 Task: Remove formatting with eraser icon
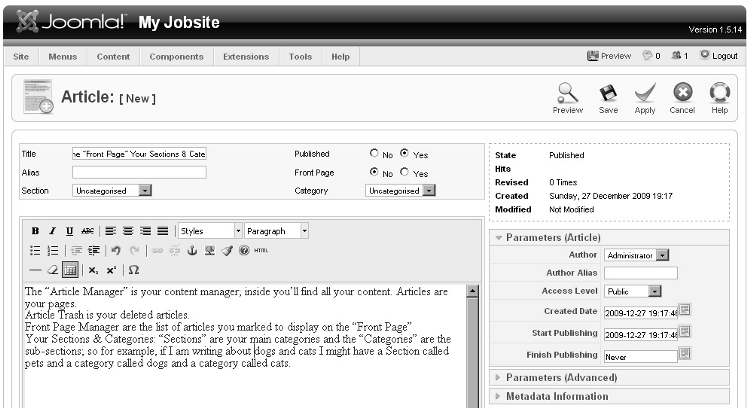coord(53,270)
